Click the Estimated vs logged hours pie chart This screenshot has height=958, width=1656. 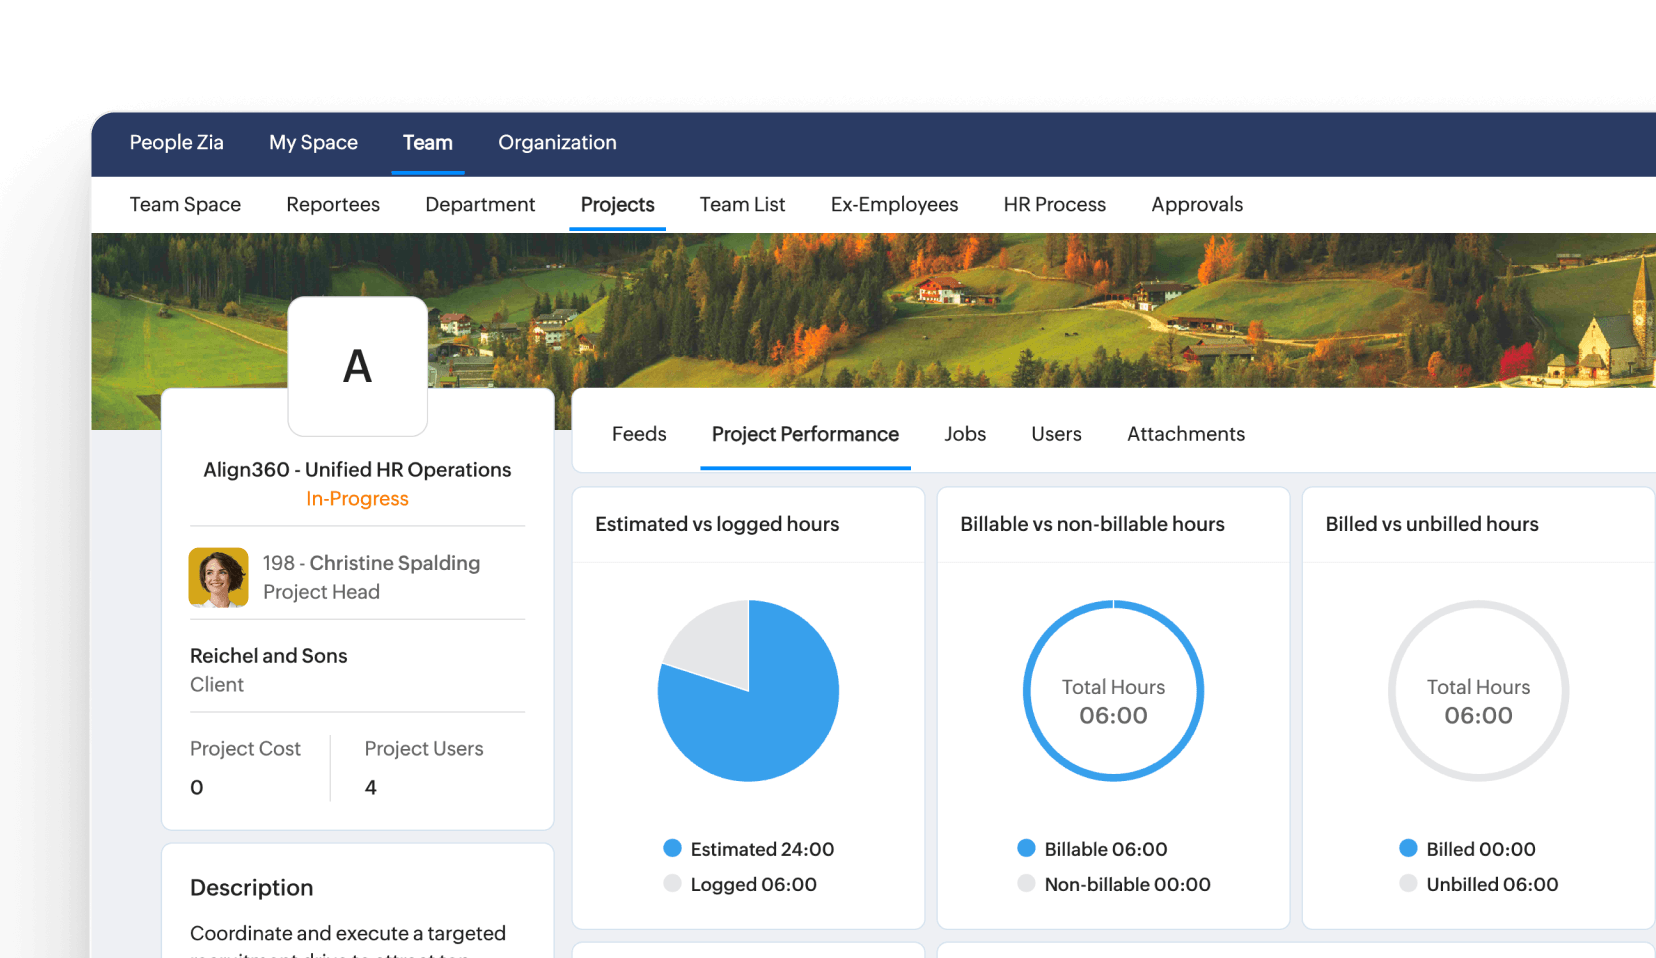tap(748, 690)
